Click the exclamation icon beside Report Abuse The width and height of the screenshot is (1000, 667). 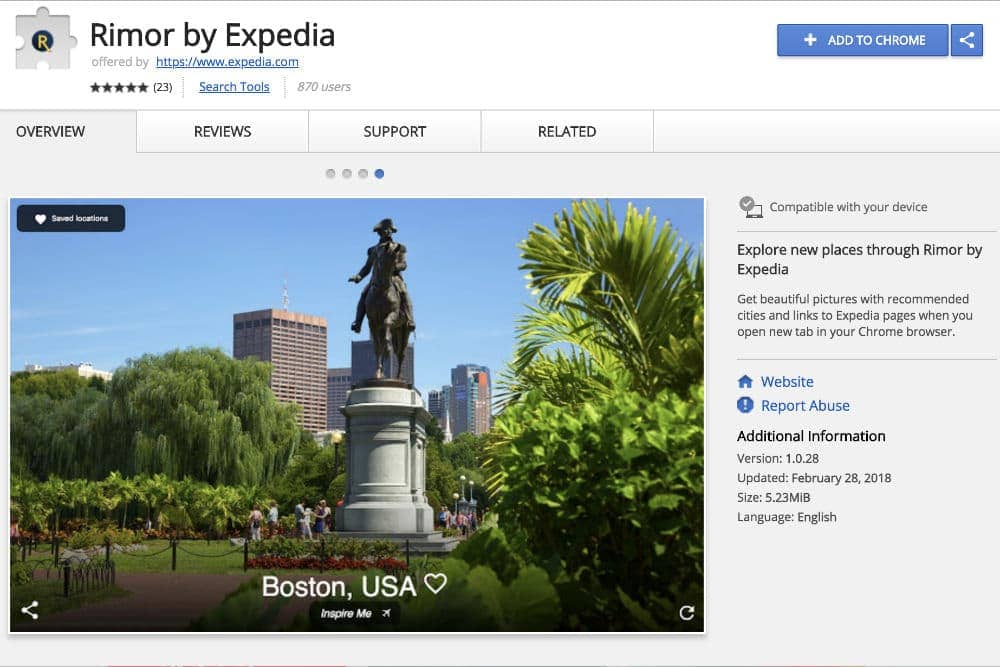pos(745,405)
